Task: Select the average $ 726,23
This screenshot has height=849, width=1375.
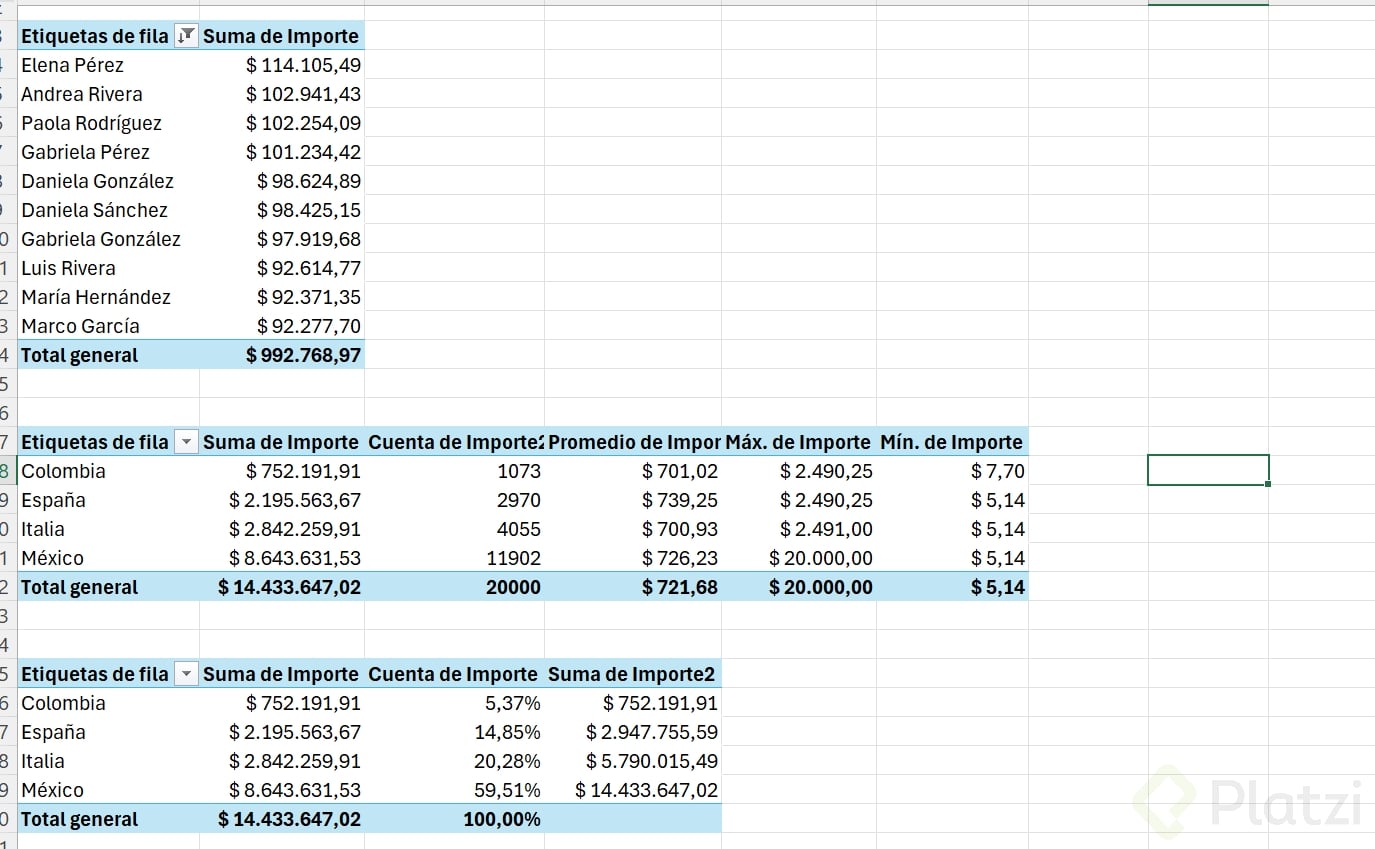Action: (680, 558)
